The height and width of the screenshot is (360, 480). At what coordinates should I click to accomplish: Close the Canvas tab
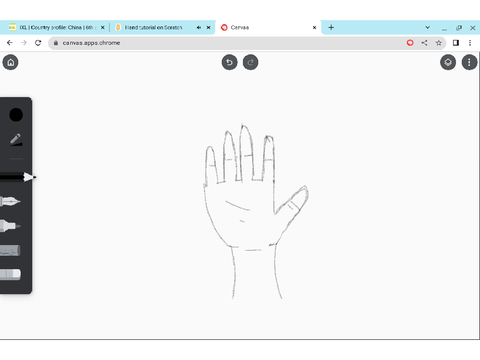(x=314, y=27)
